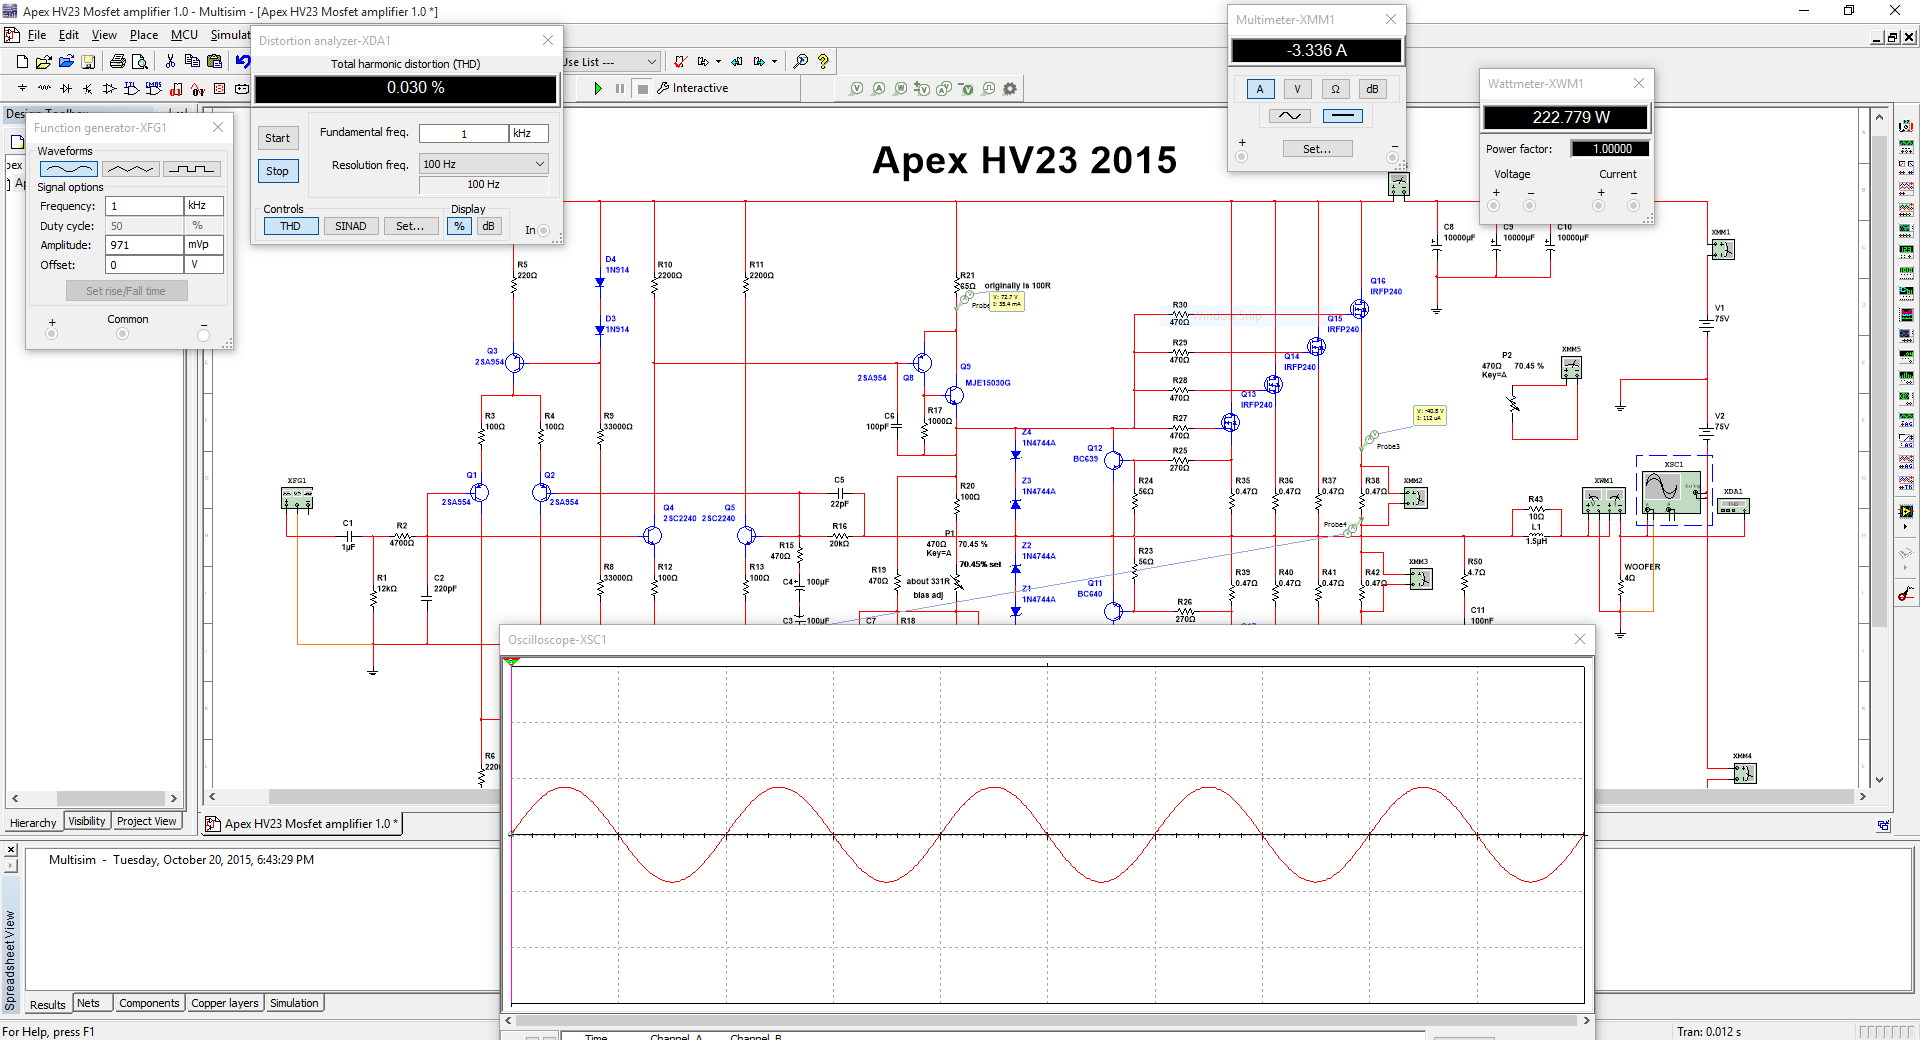Select triangle waveform in Function generator
Screen dimensions: 1920x1040
coord(130,169)
